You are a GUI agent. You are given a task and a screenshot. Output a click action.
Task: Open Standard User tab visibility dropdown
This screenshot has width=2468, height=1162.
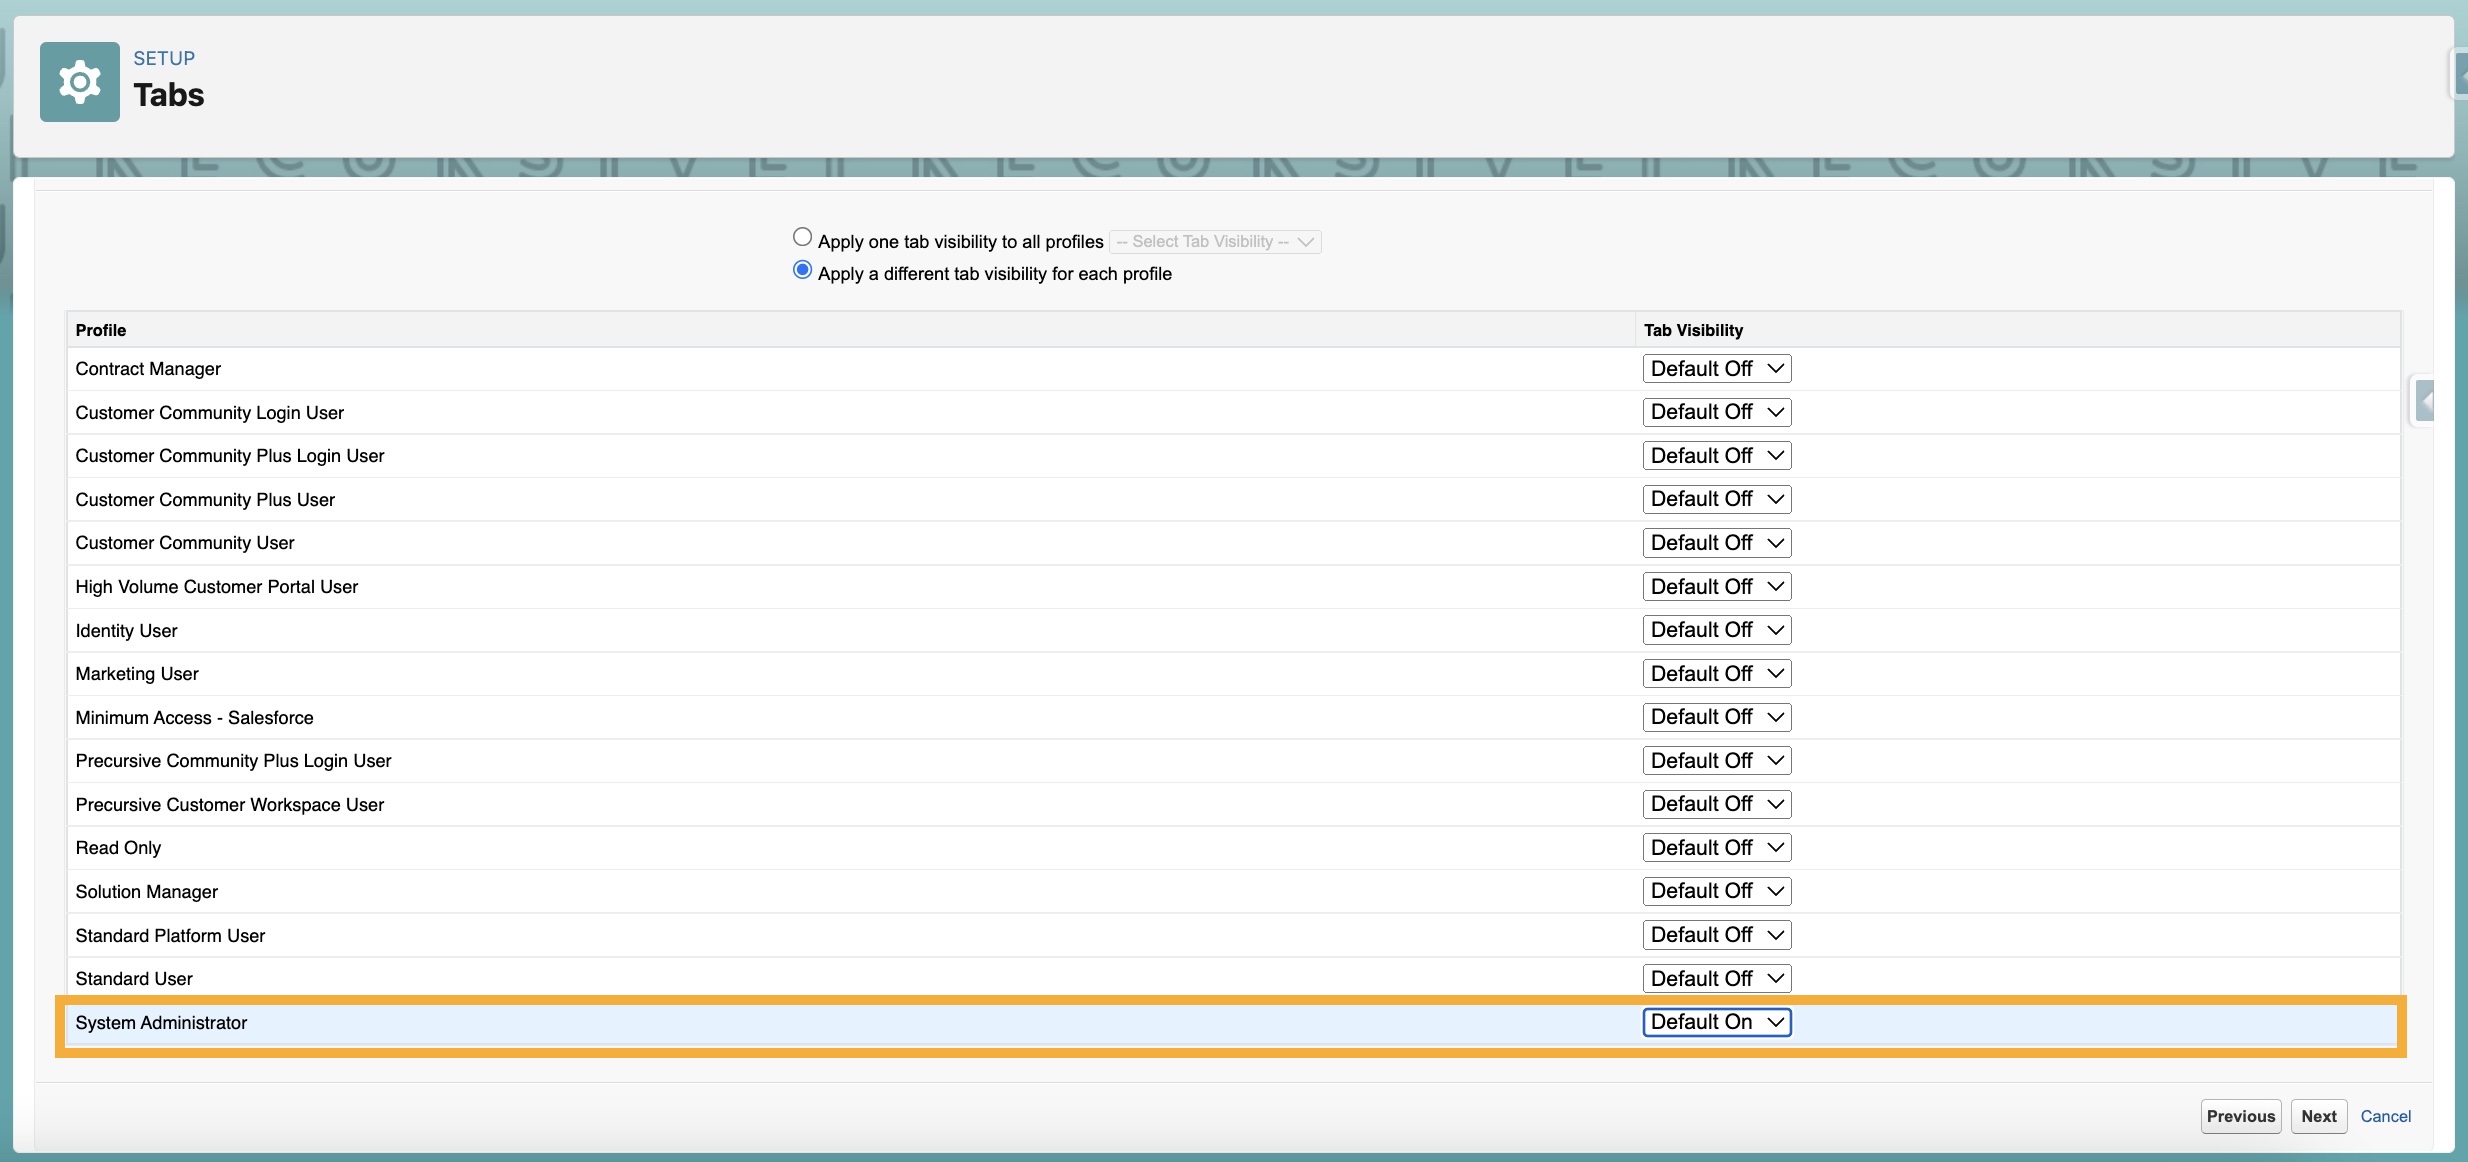(1716, 979)
